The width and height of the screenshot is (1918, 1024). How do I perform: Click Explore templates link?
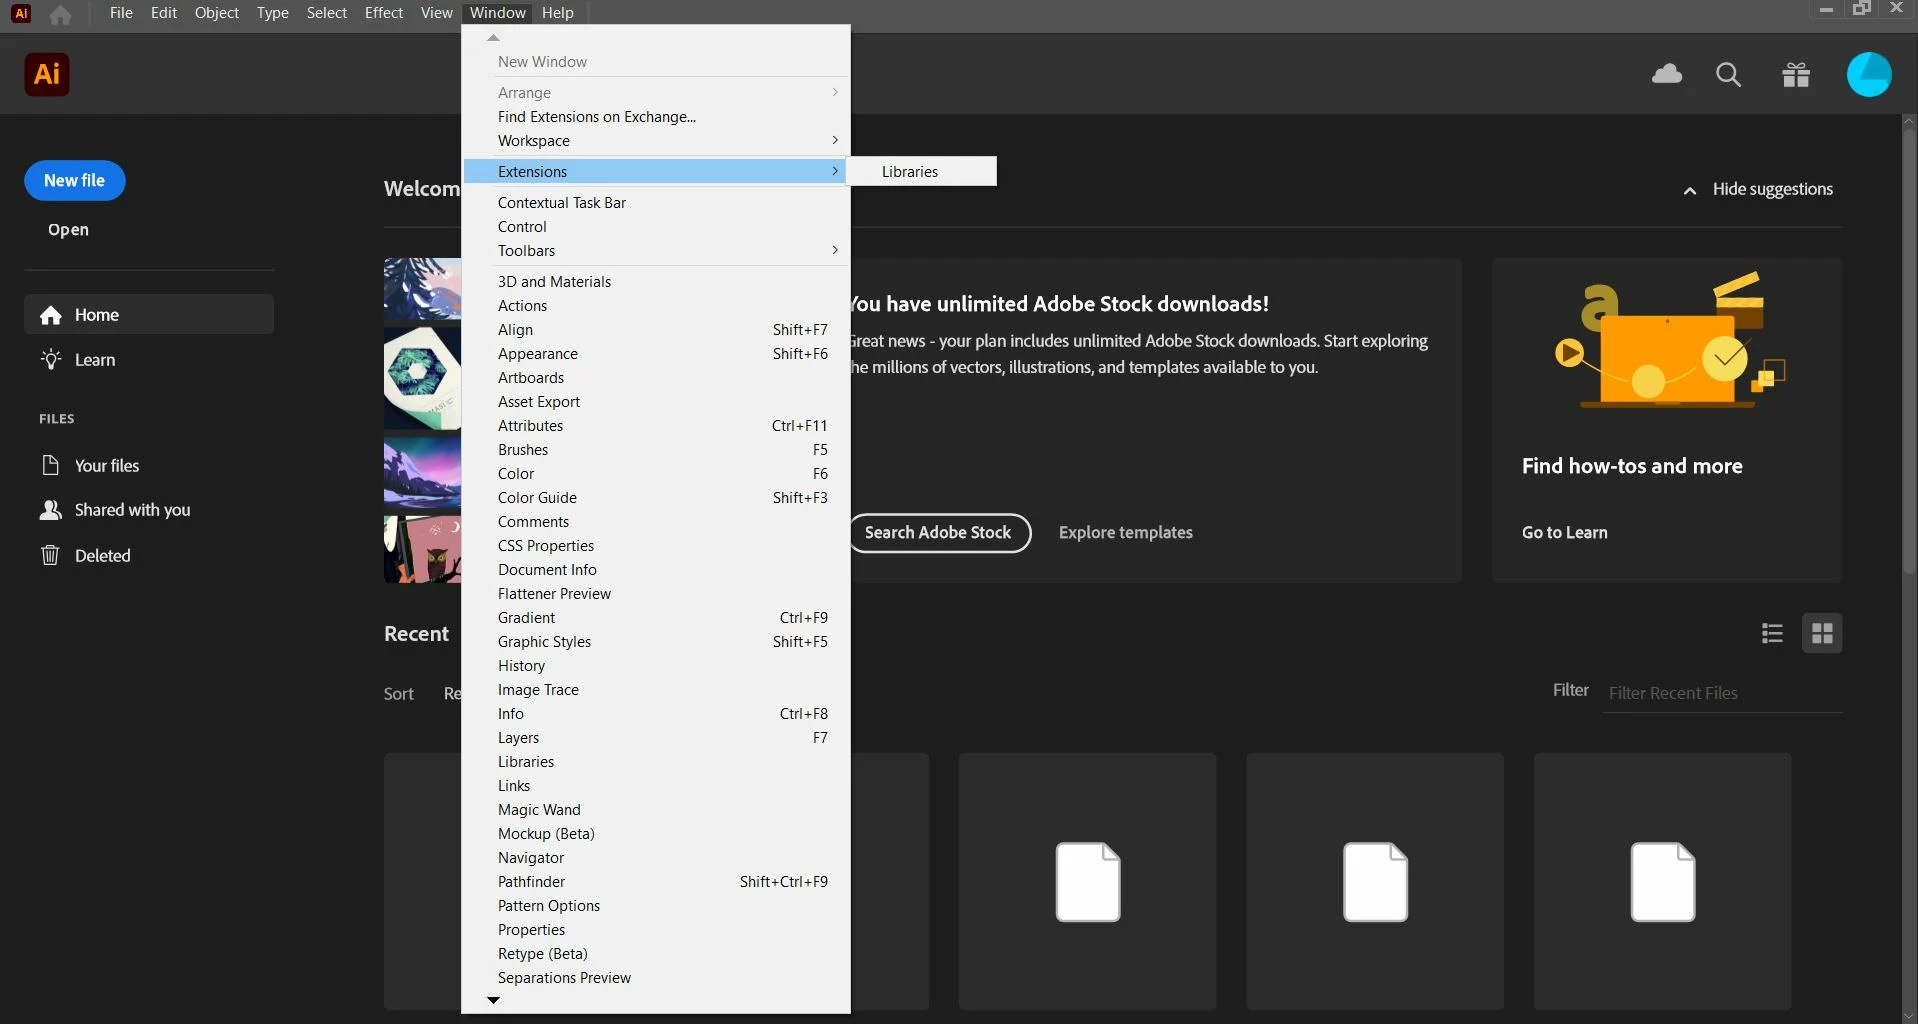click(x=1125, y=533)
